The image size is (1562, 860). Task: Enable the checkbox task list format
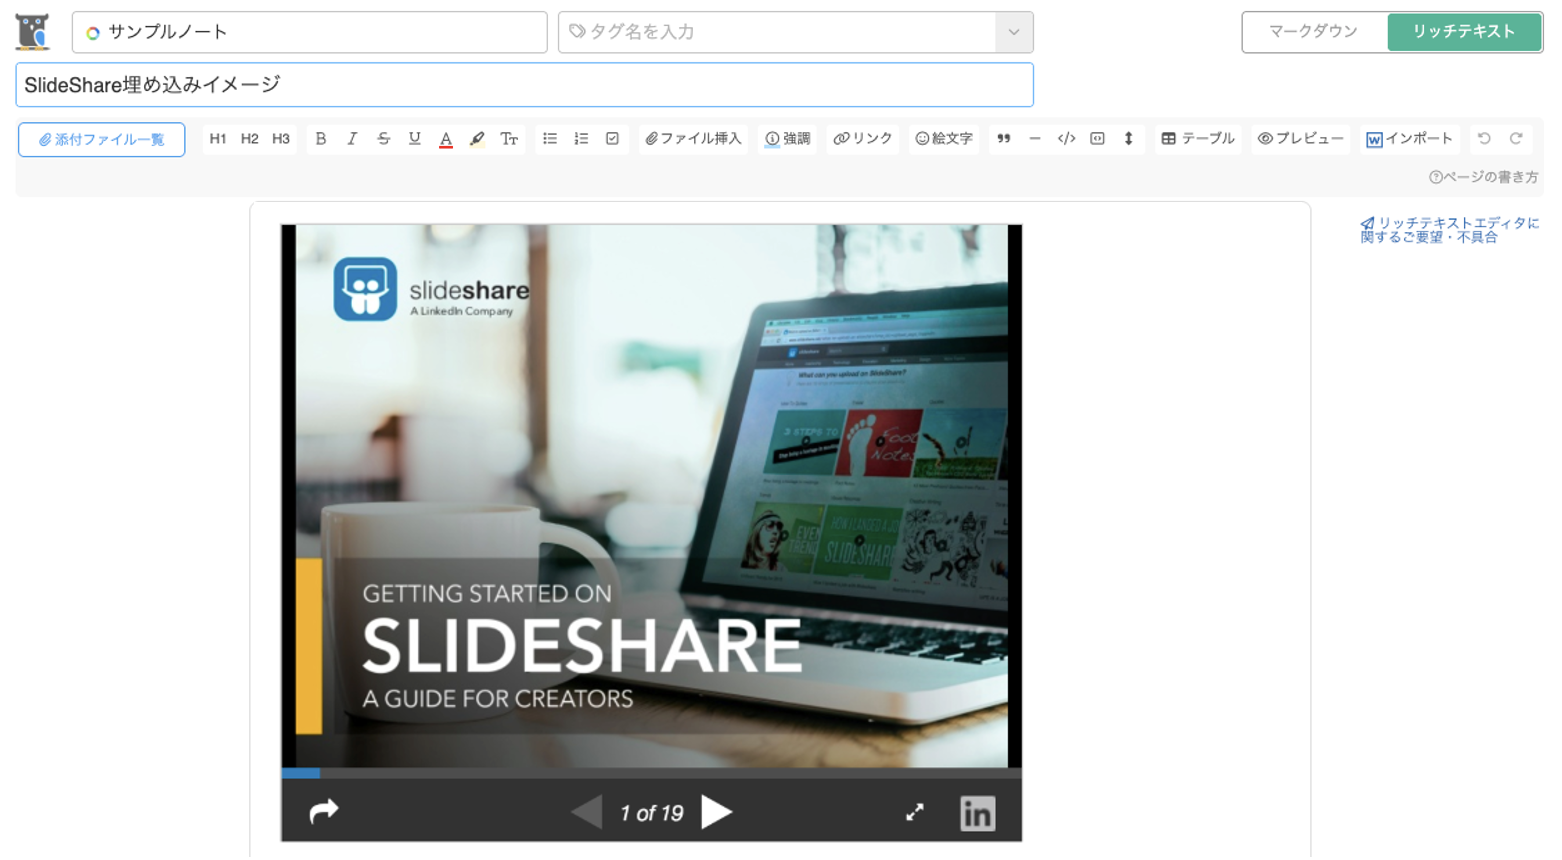(x=612, y=139)
